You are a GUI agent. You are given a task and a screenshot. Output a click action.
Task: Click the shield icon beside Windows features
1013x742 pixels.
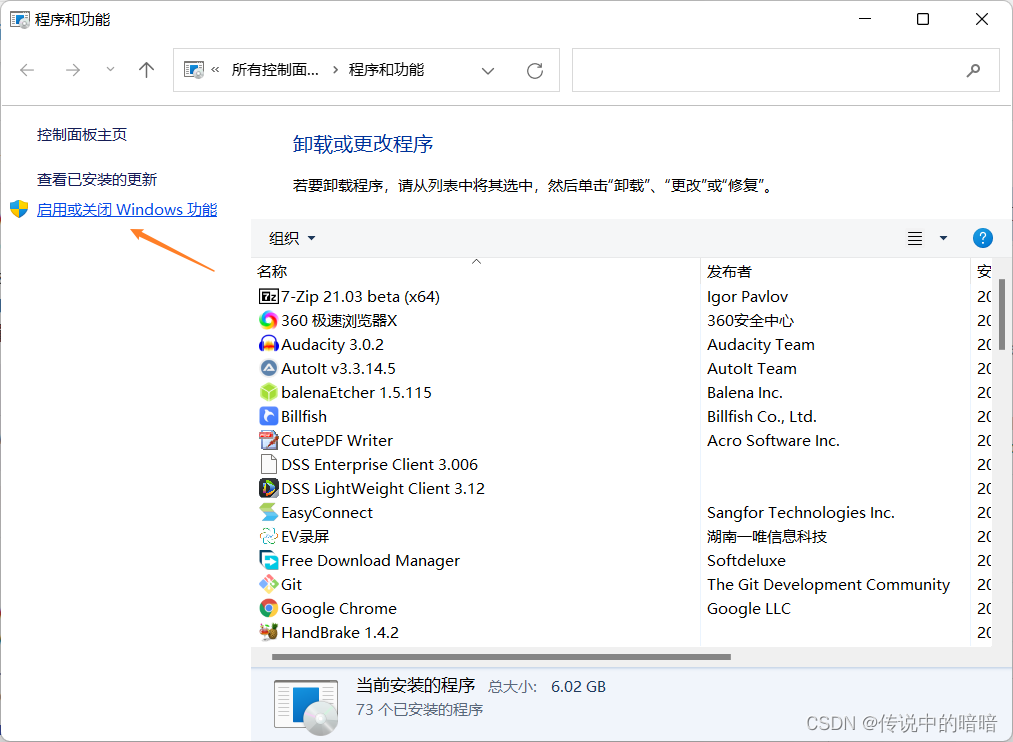pyautogui.click(x=19, y=209)
